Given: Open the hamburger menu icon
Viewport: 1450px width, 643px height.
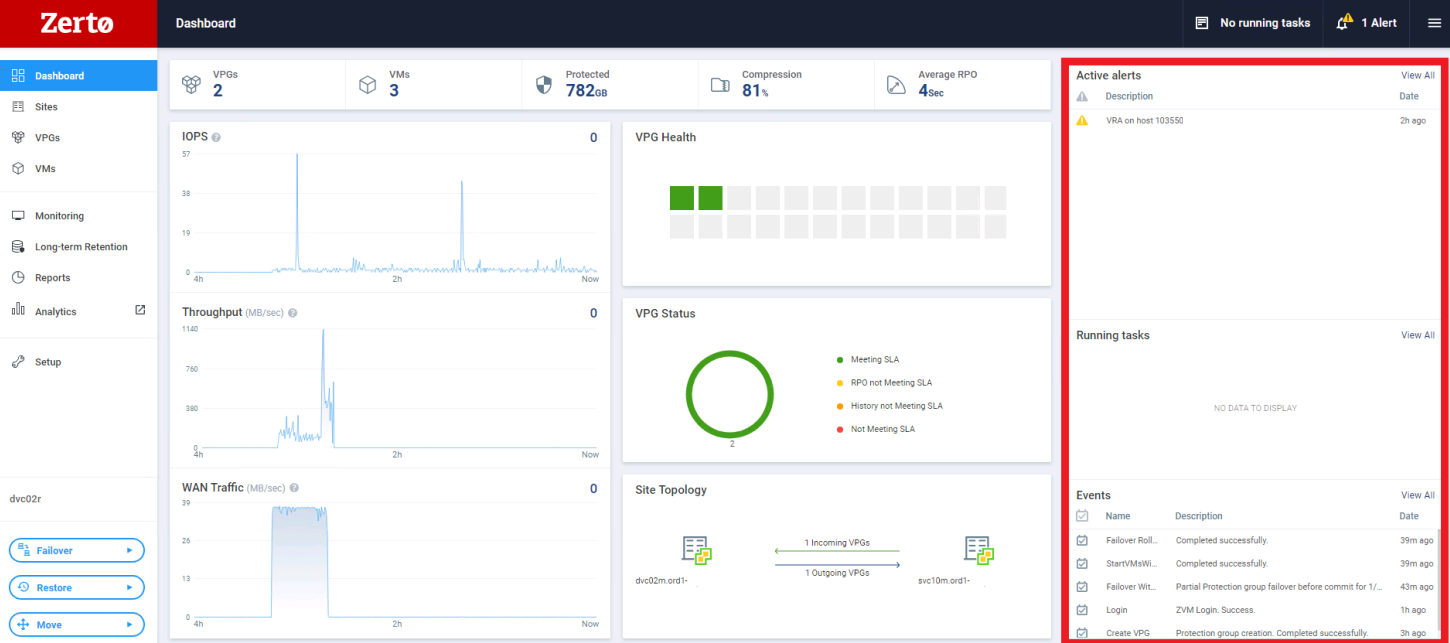Looking at the screenshot, I should point(1433,23).
